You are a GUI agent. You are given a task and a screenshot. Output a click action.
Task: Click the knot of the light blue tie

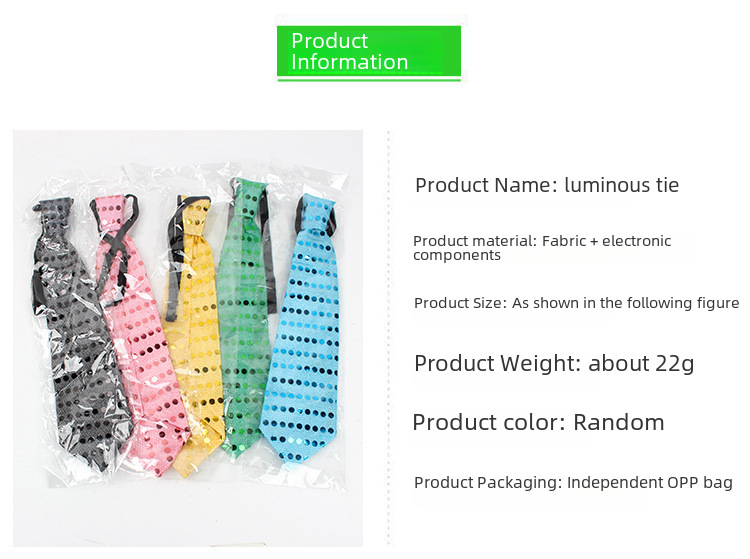[316, 214]
